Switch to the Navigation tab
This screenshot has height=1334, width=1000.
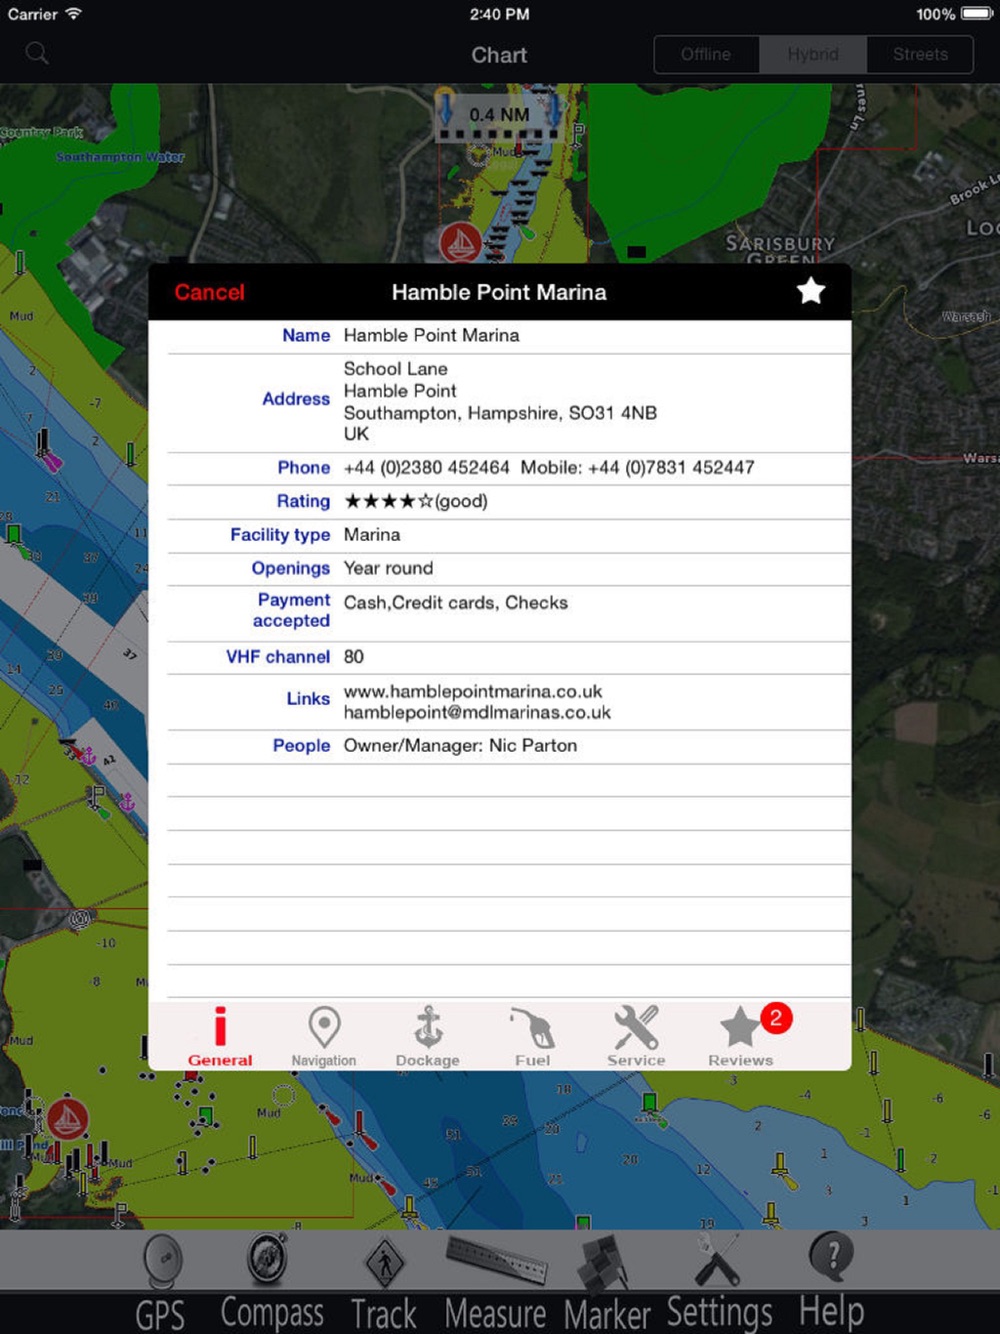point(324,1037)
